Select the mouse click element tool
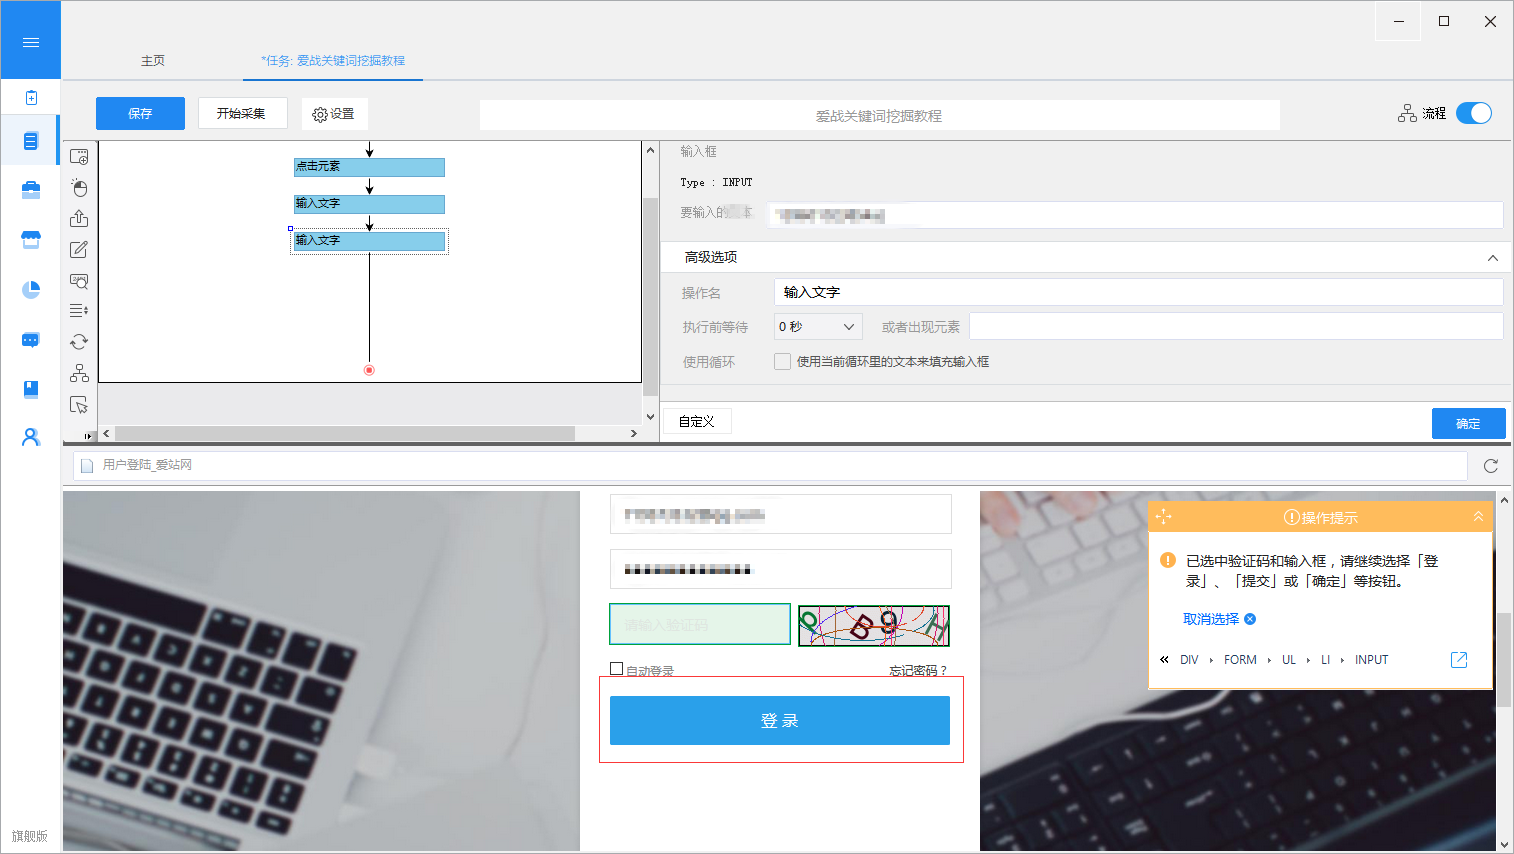The width and height of the screenshot is (1514, 854). [x=79, y=188]
